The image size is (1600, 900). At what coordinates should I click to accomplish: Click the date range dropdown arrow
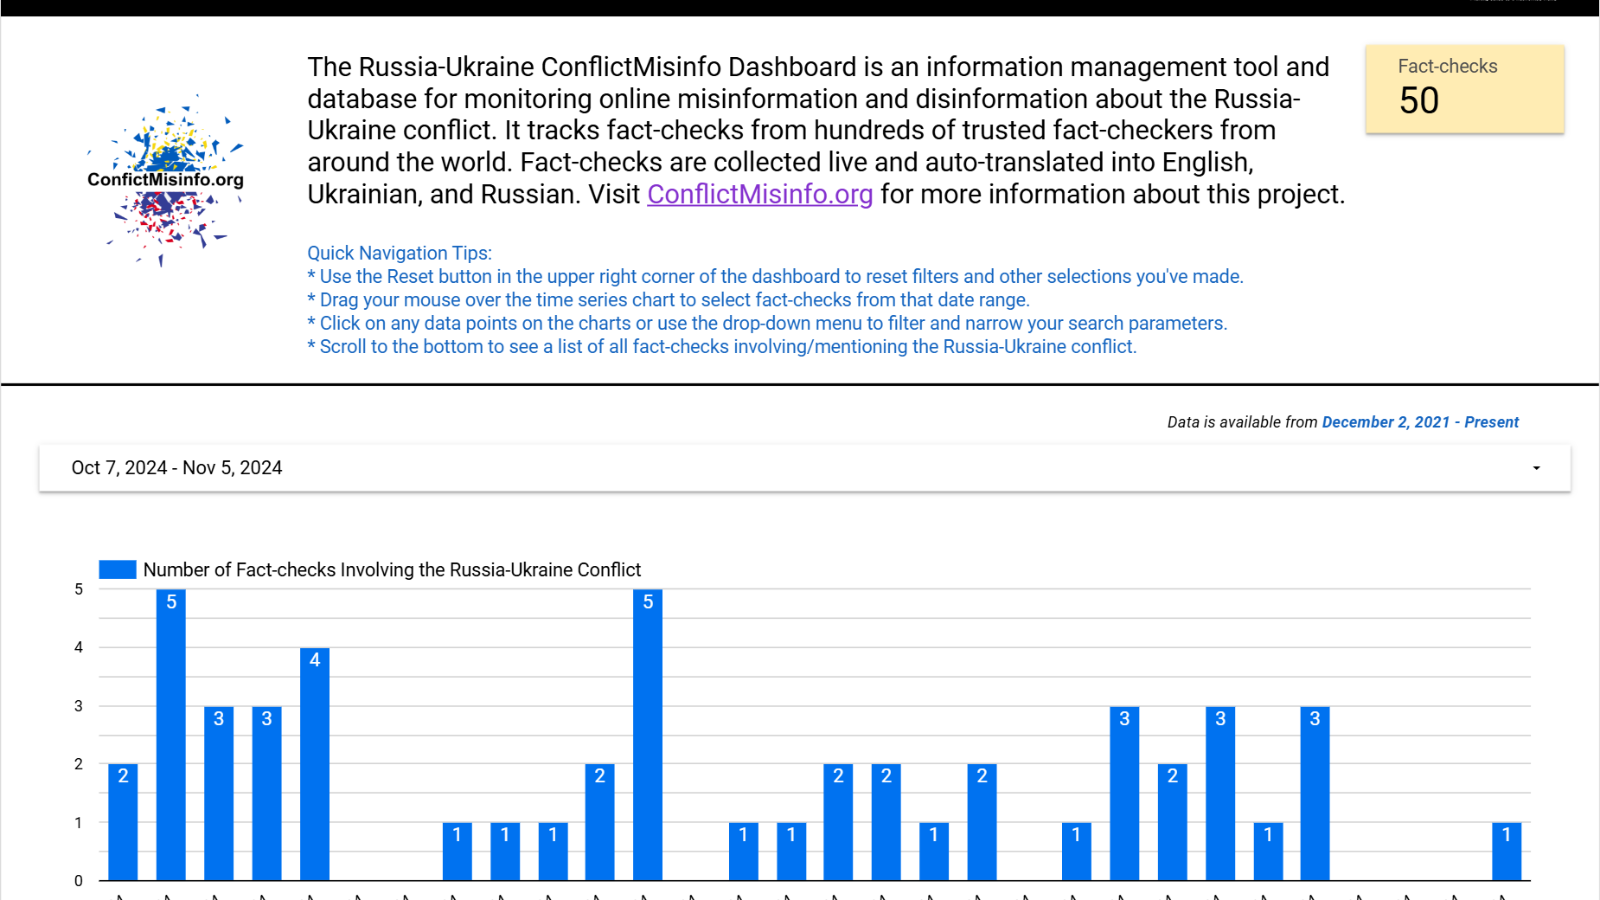(1536, 468)
